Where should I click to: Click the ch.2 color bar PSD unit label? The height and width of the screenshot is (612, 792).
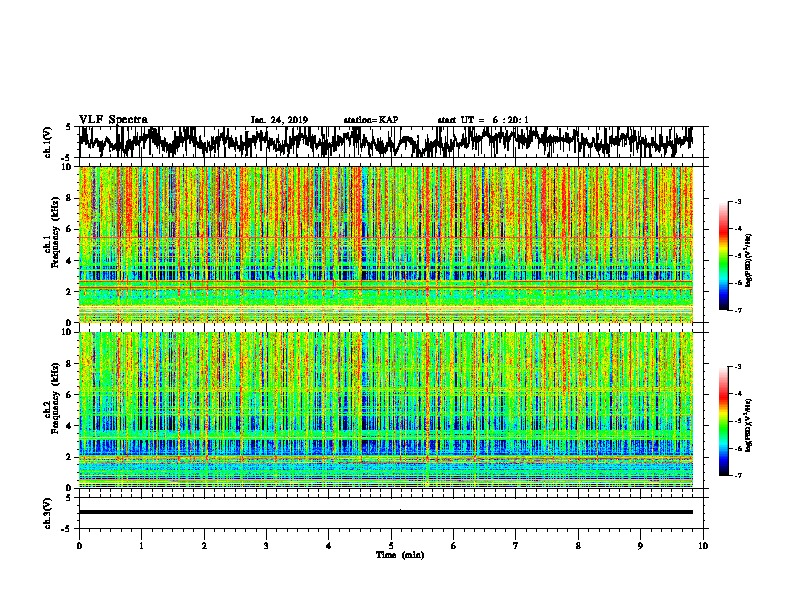749,425
